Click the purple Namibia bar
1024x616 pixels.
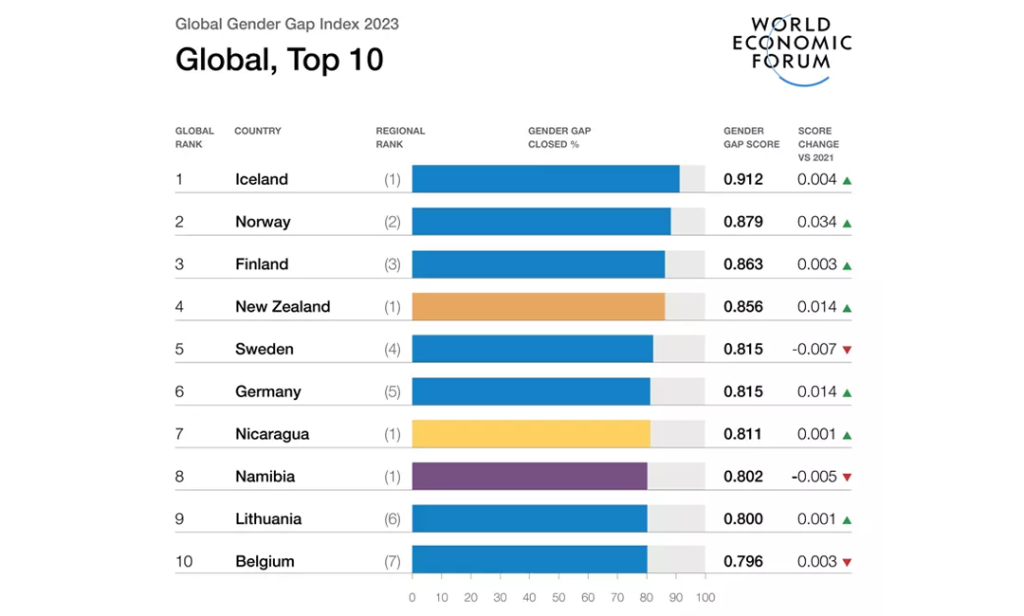(x=530, y=476)
